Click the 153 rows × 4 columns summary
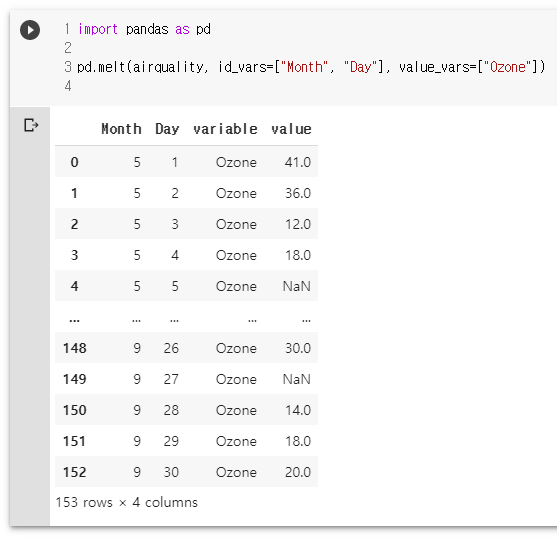Viewport: 557px width, 539px height. [x=126, y=502]
